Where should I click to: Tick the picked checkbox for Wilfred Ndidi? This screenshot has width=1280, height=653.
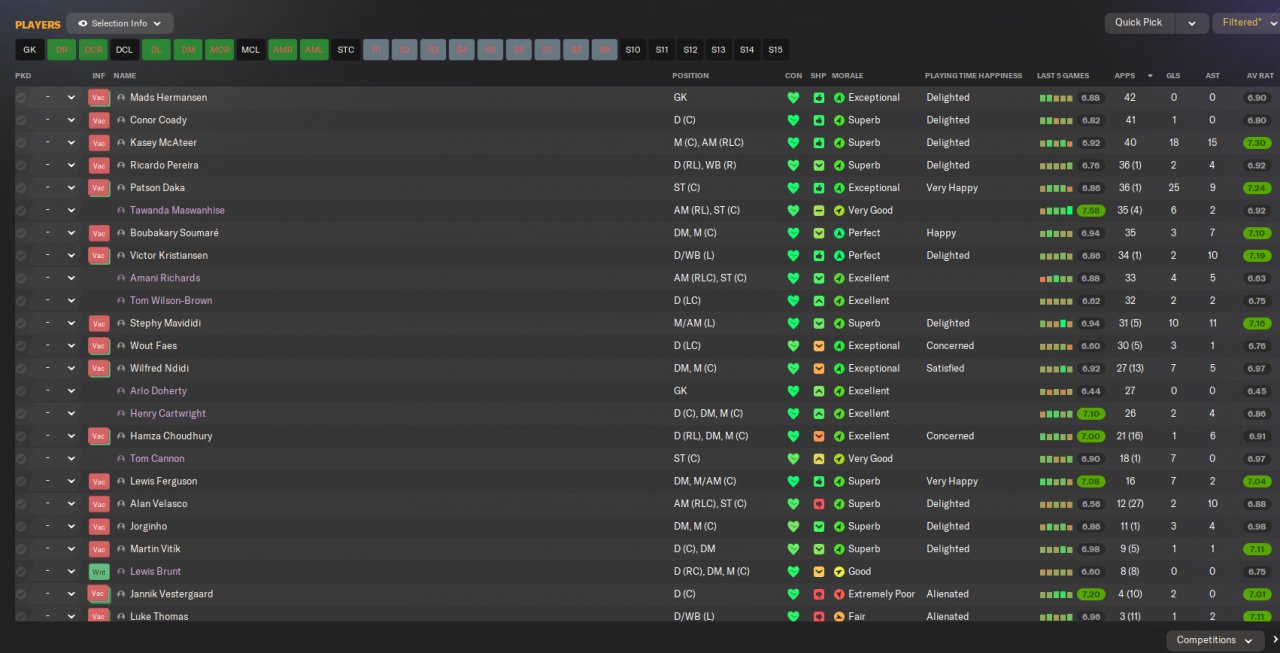(21, 369)
